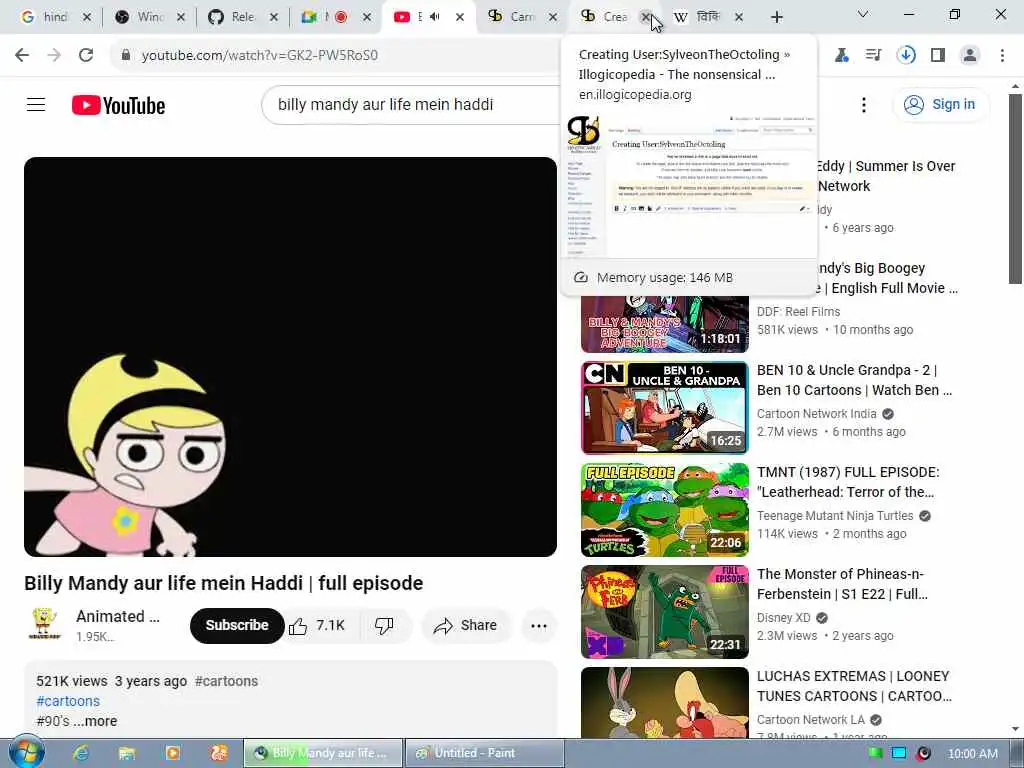The image size is (1024, 768).
Task: Subscribe to the Animated channel
Action: click(x=237, y=626)
